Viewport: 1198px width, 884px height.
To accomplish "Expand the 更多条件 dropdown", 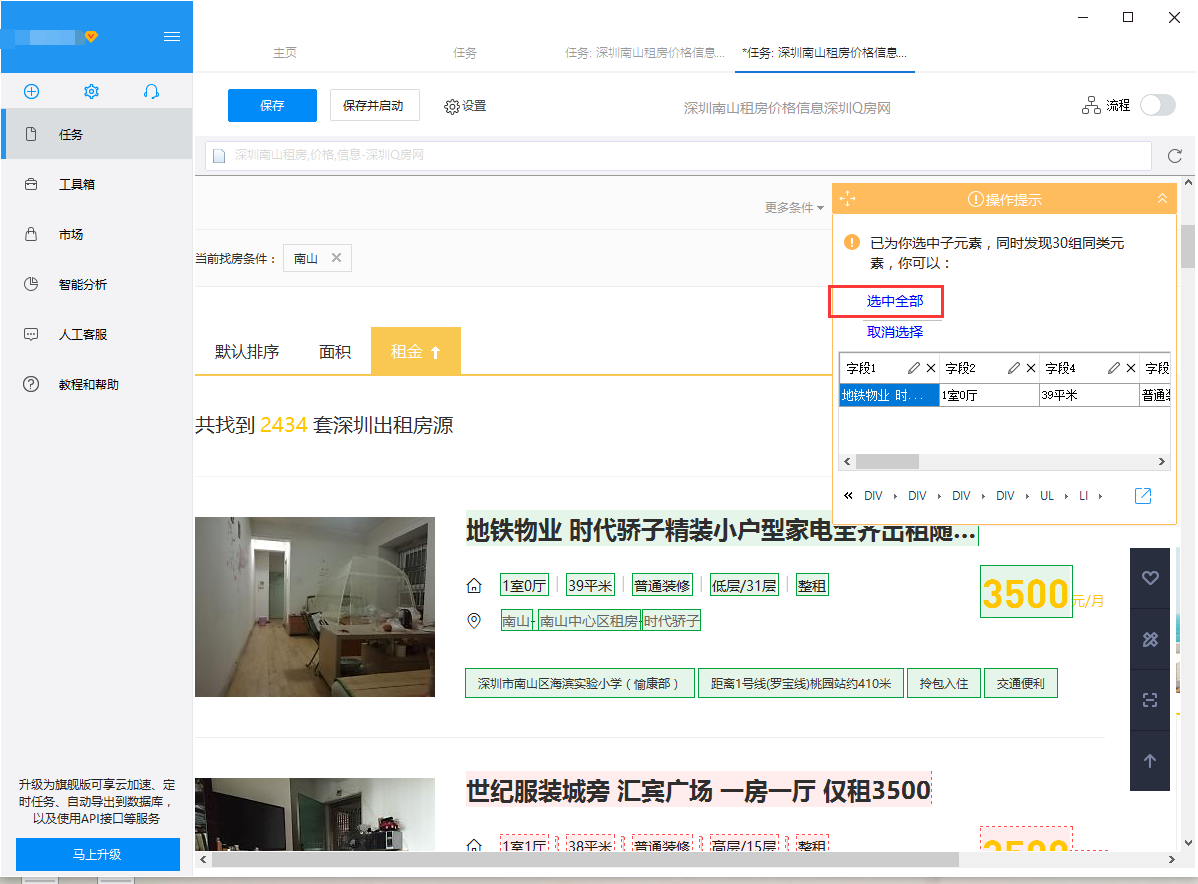I will pyautogui.click(x=794, y=208).
